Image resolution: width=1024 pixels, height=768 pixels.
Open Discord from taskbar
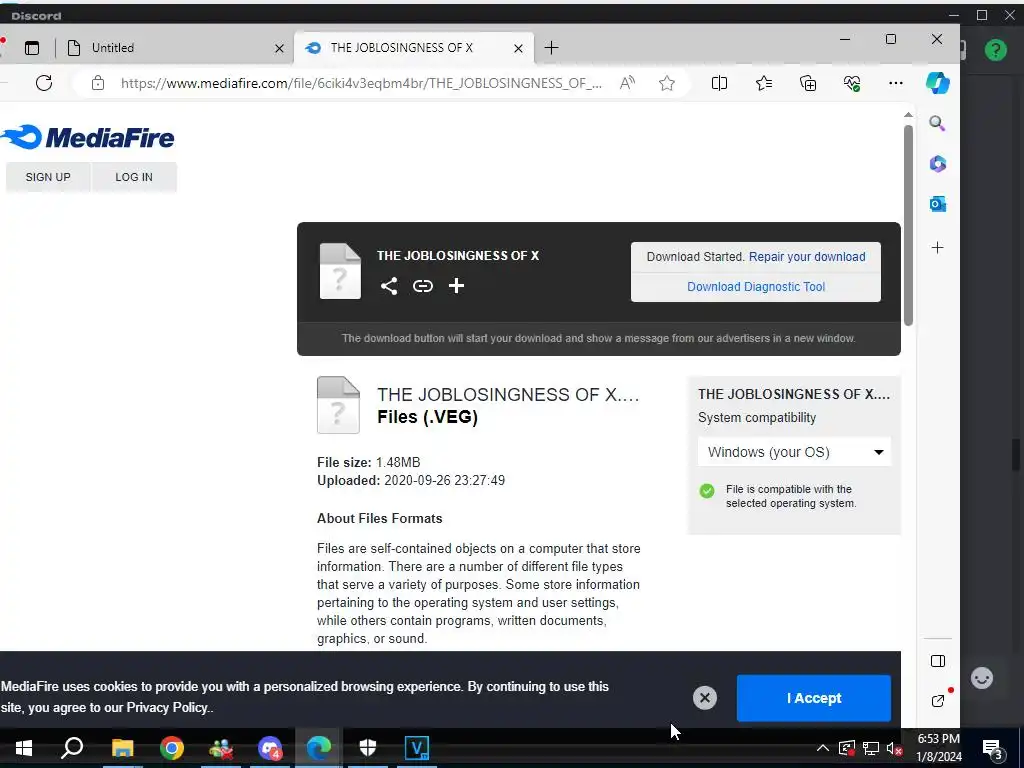270,748
